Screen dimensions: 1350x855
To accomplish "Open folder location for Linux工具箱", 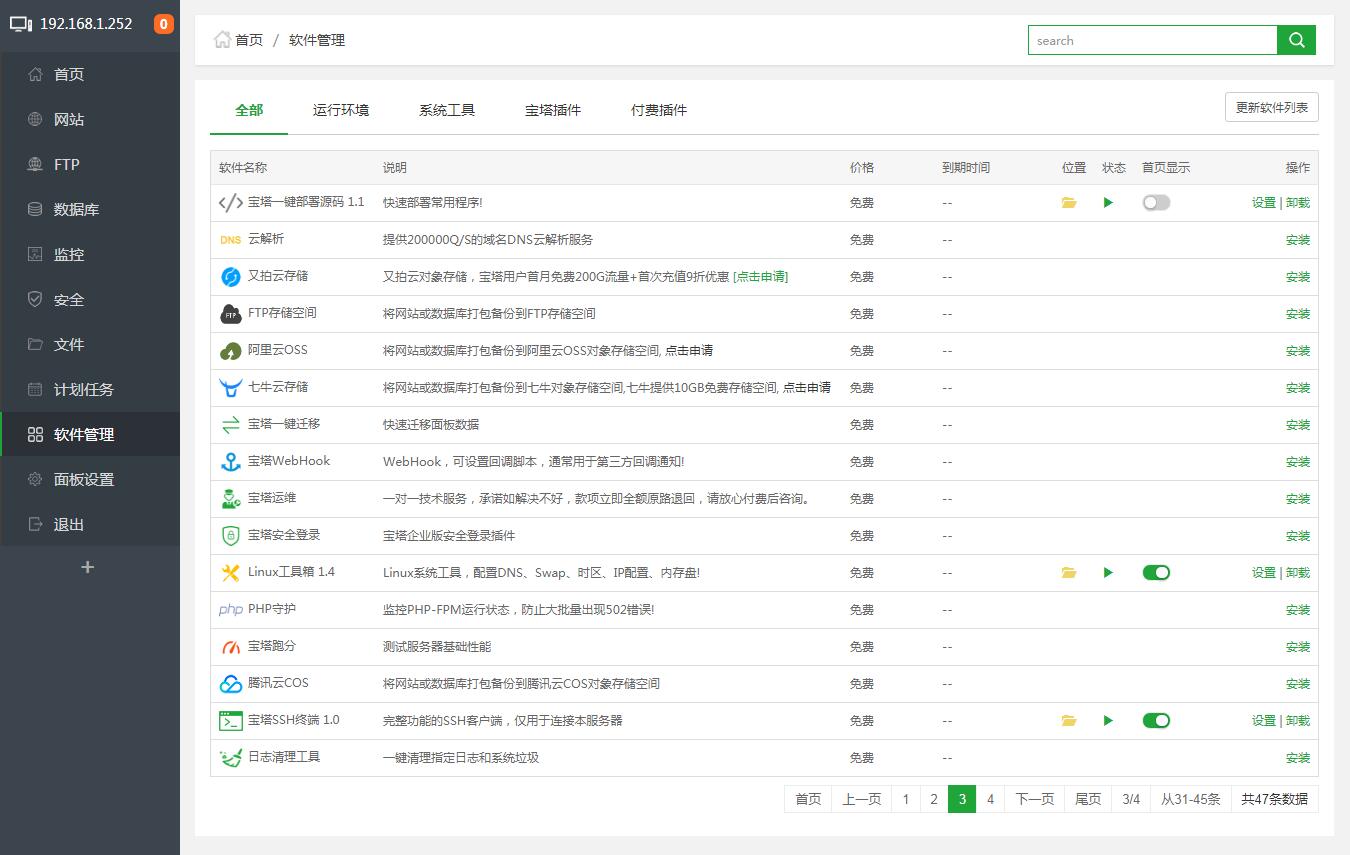I will coord(1069,573).
